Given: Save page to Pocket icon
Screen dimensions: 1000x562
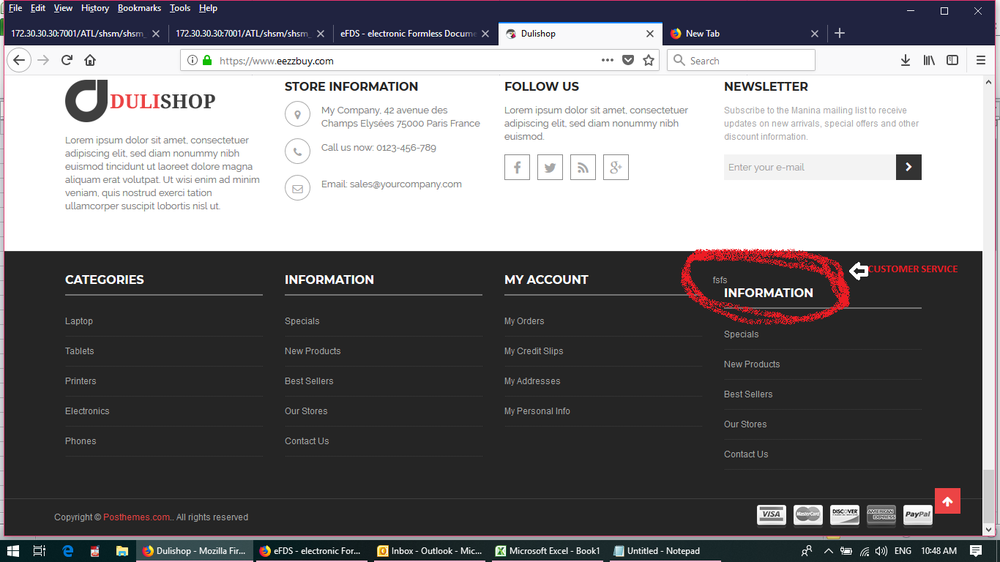Looking at the screenshot, I should click(628, 61).
